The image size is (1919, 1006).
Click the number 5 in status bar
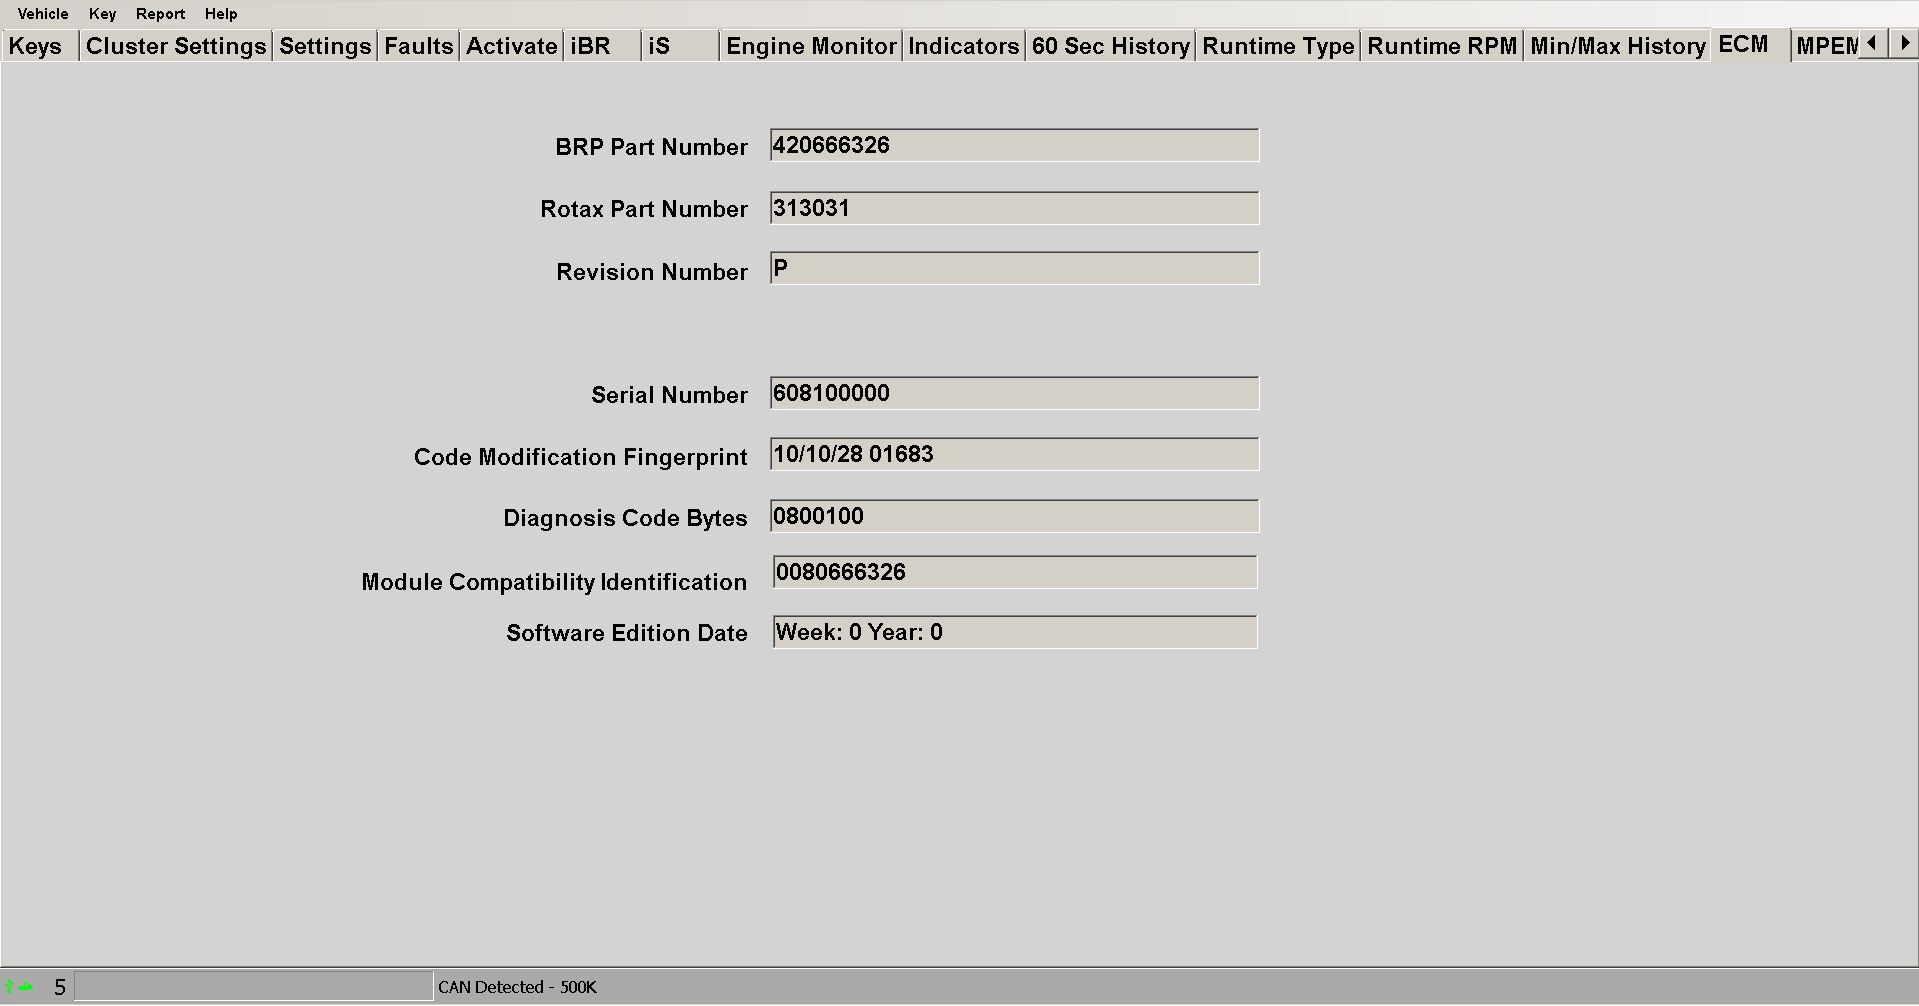point(60,987)
